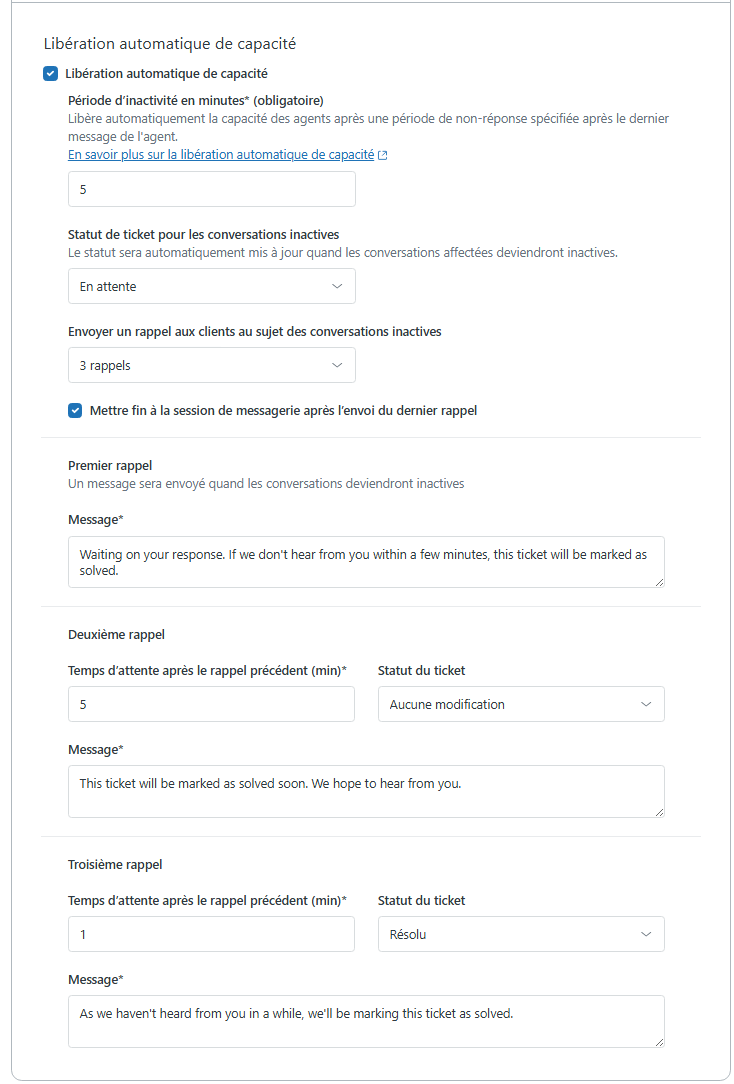Focus the Troisième rappel message text area
The image size is (734, 1084).
[x=365, y=1021]
